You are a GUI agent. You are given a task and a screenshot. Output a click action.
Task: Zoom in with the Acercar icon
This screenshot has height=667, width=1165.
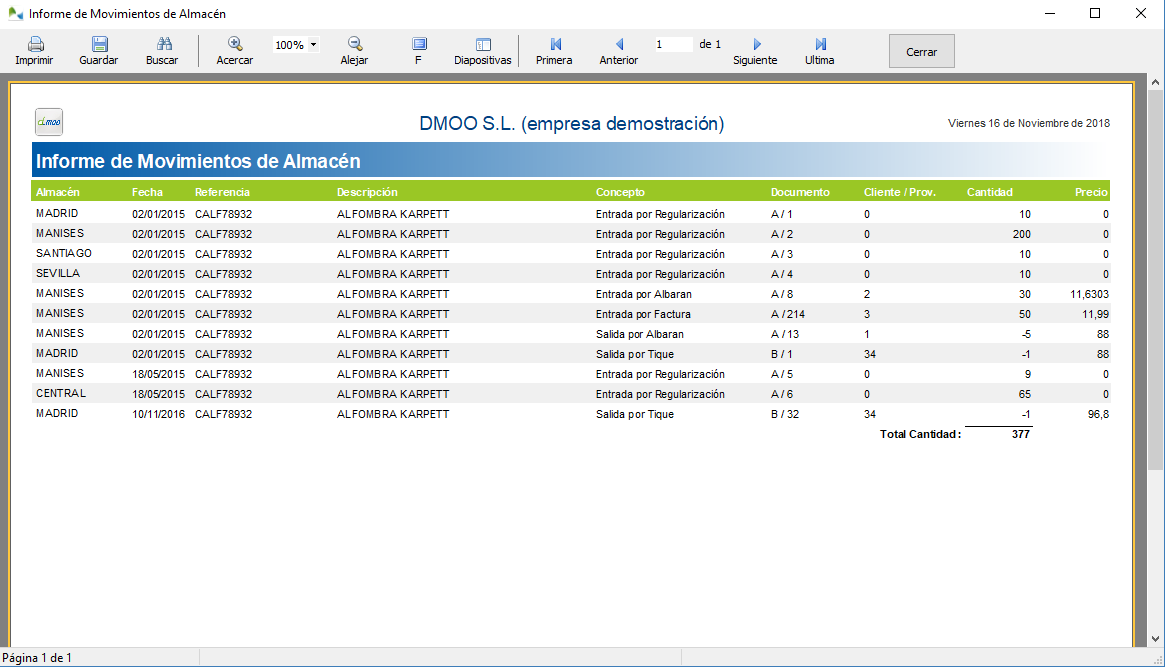tap(234, 50)
